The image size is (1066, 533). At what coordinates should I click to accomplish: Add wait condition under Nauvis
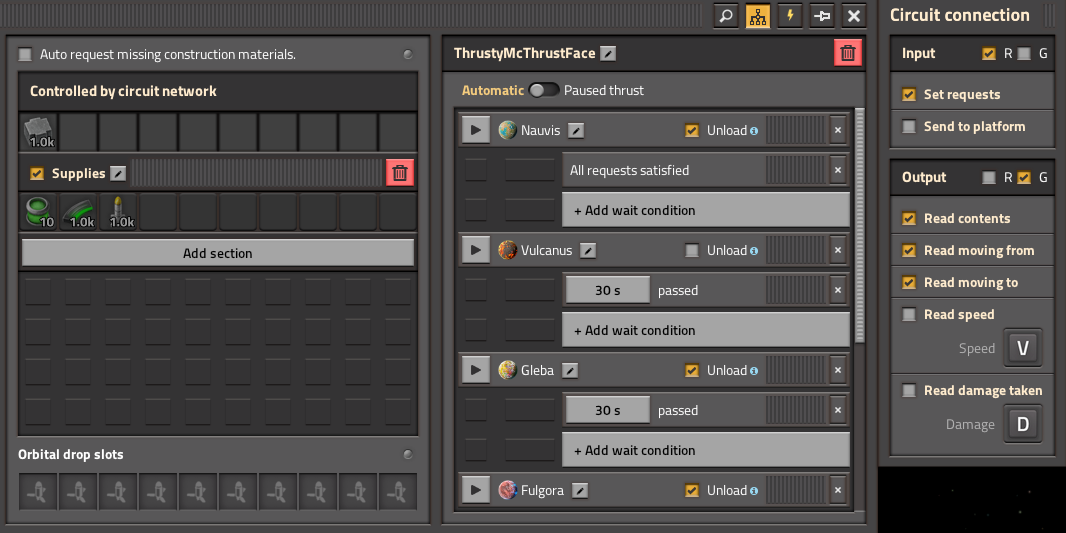[x=706, y=210]
